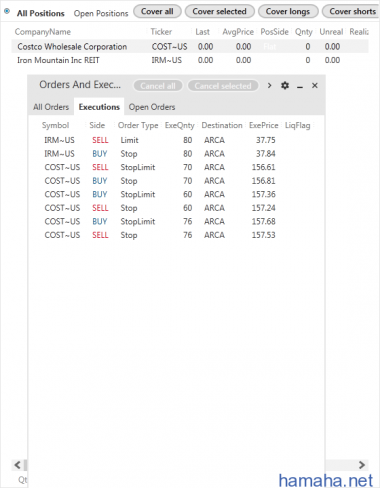Sort positions by CompanyName column

[x=43, y=32]
